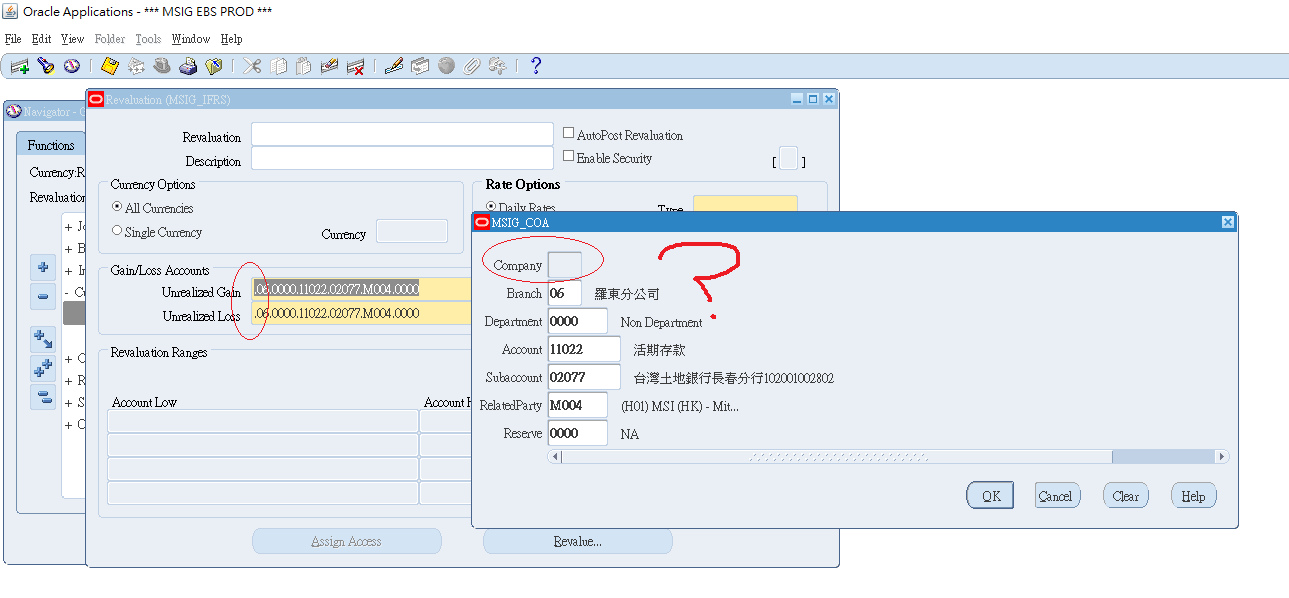Click the Assign Access button

click(346, 541)
